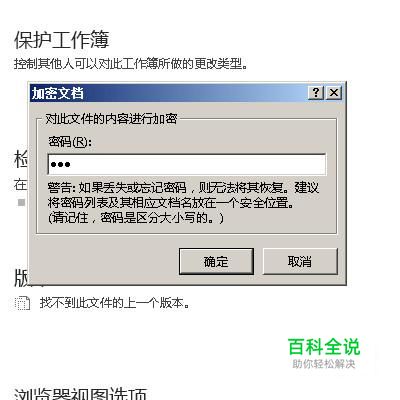Cancel encryption with the 取消 button
Image resolution: width=400 pixels, height=400 pixels.
tap(300, 261)
